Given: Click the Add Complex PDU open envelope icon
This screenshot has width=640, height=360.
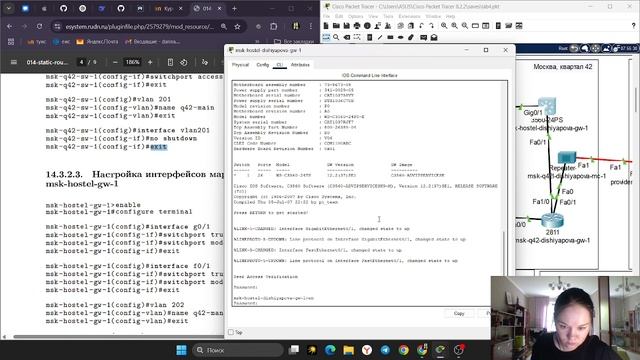Looking at the screenshot, I should coord(434,38).
